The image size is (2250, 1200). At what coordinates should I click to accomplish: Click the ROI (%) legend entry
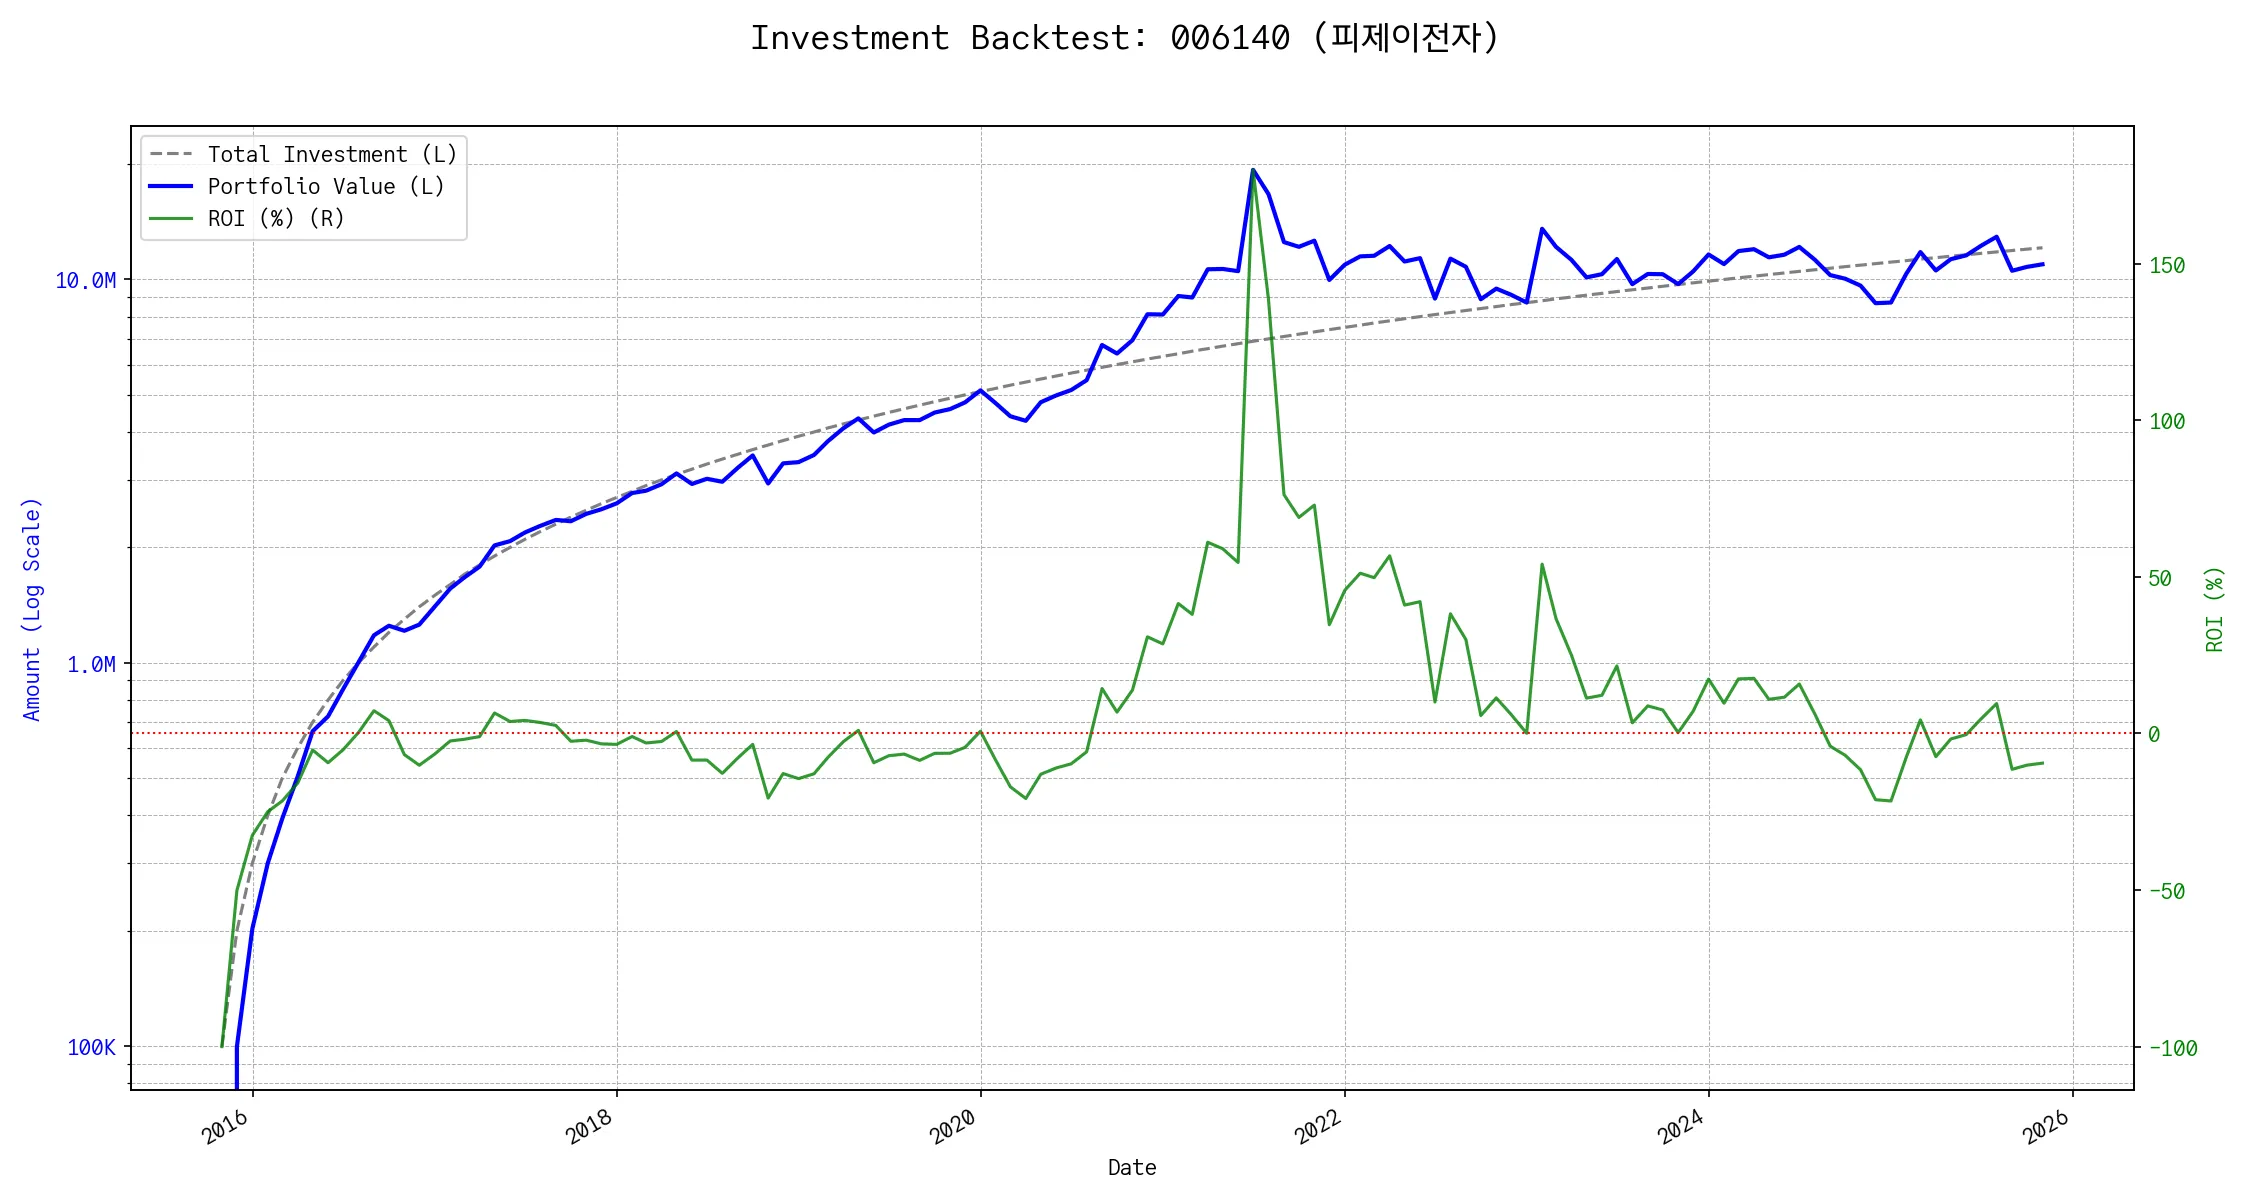click(276, 218)
